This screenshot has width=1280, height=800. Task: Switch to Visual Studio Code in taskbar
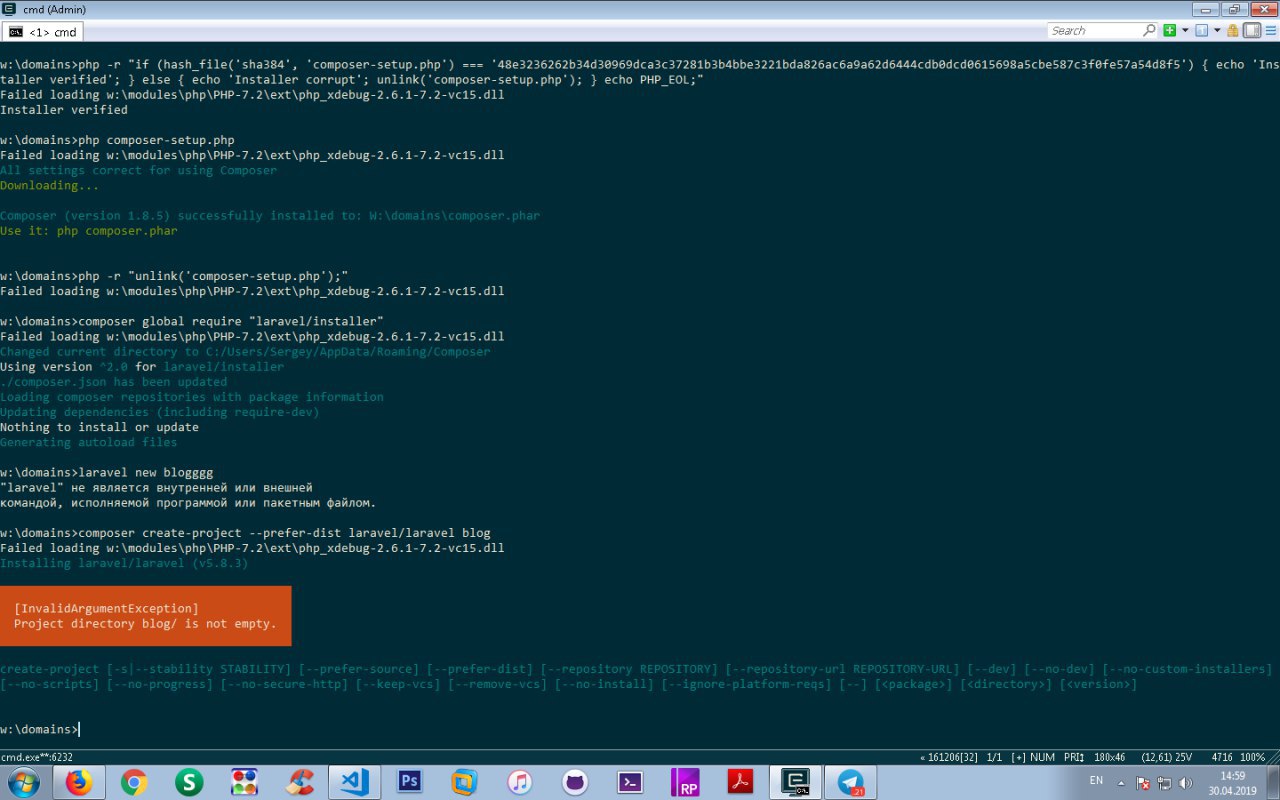pyautogui.click(x=354, y=782)
